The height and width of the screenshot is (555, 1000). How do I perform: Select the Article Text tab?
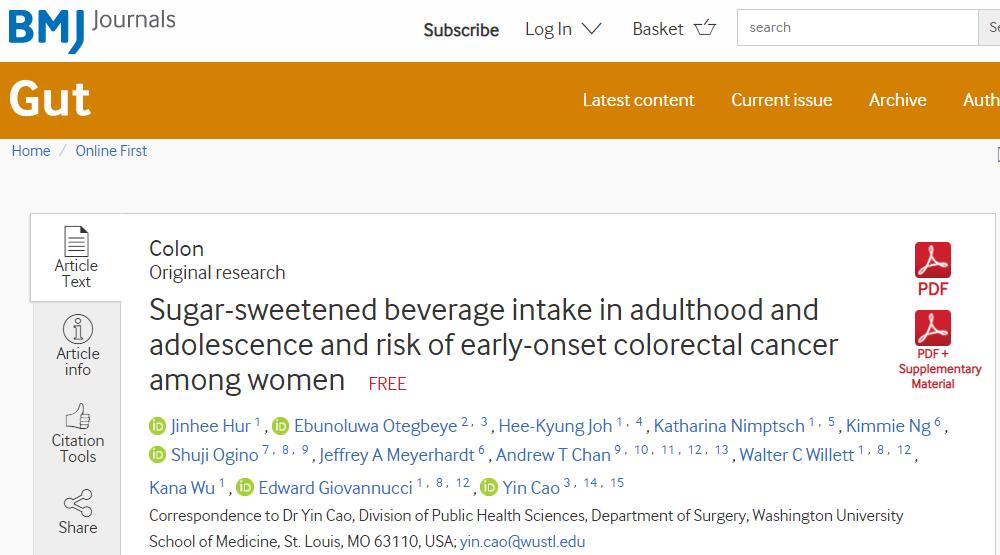pyautogui.click(x=76, y=257)
